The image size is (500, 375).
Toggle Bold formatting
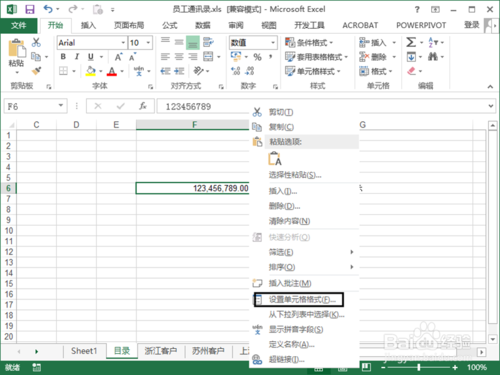[x=63, y=57]
